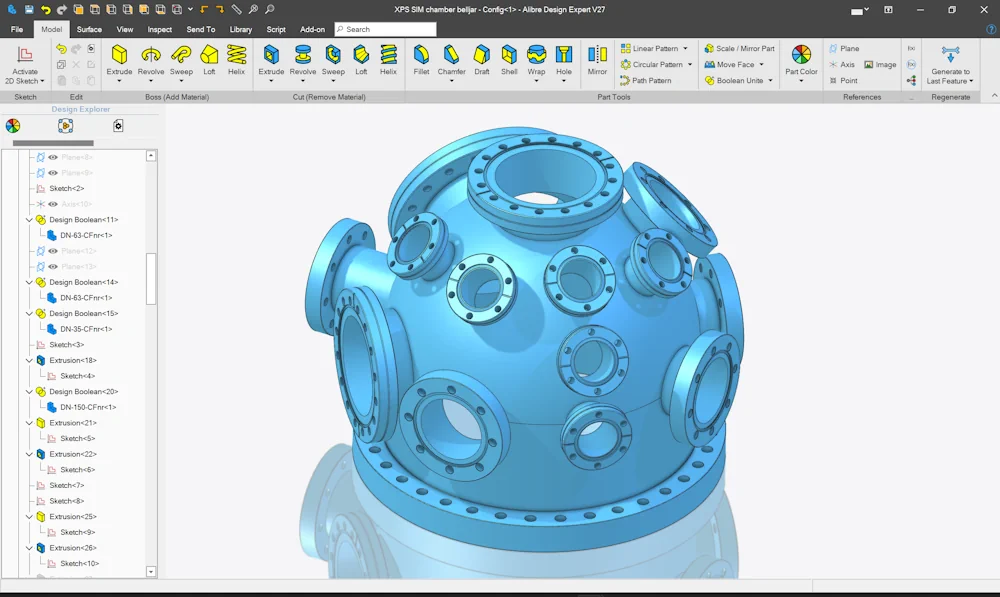1000x597 pixels.
Task: Click the Scale / Mirror Part button
Action: tap(740, 48)
